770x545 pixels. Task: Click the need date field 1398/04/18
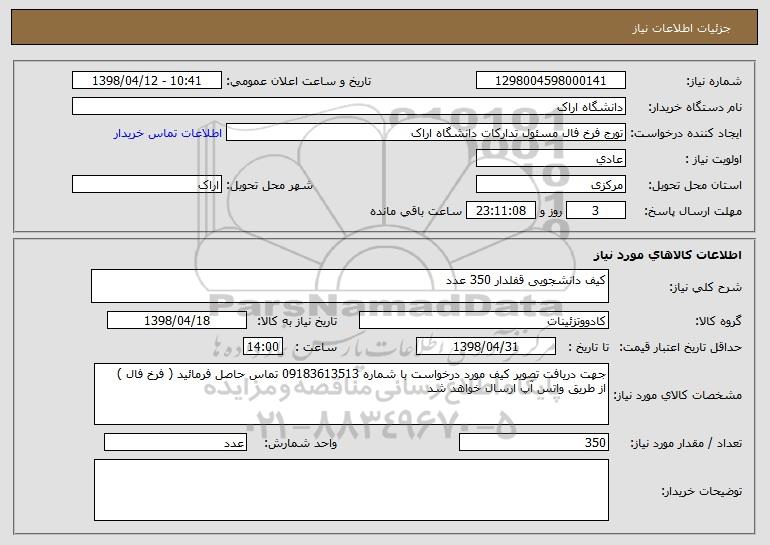coord(177,321)
